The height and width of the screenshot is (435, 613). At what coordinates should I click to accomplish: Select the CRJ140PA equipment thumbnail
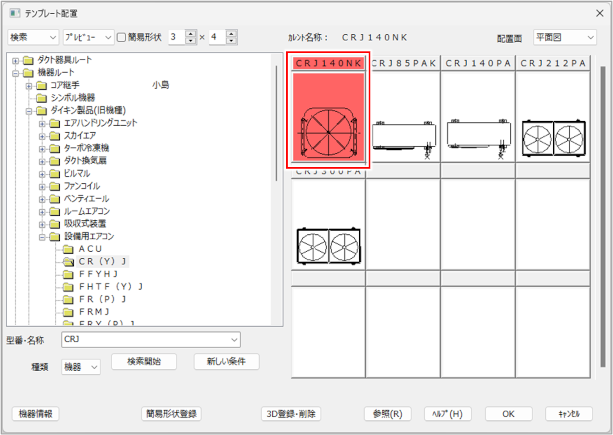476,120
